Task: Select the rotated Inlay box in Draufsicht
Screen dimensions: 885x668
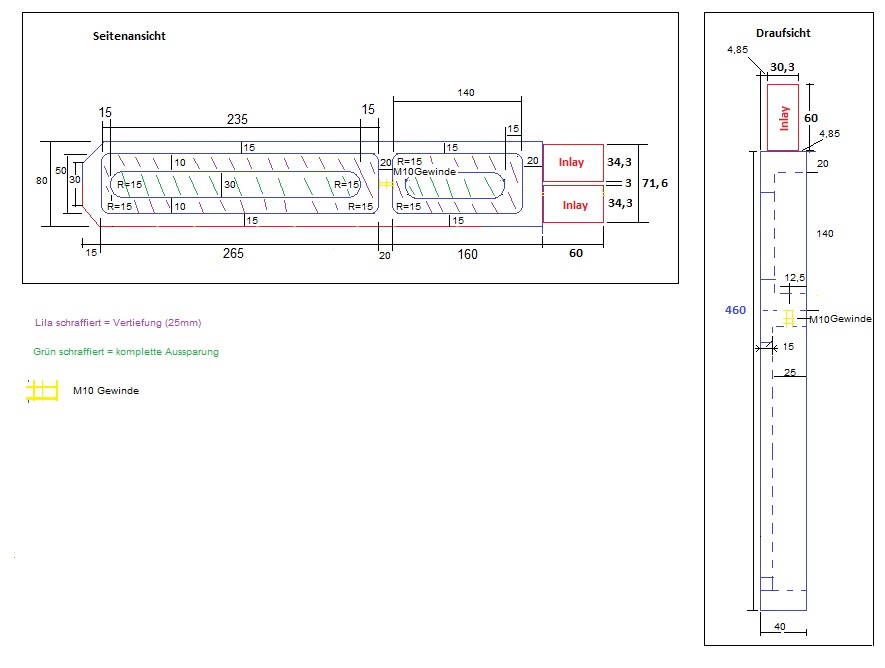Action: pos(785,117)
